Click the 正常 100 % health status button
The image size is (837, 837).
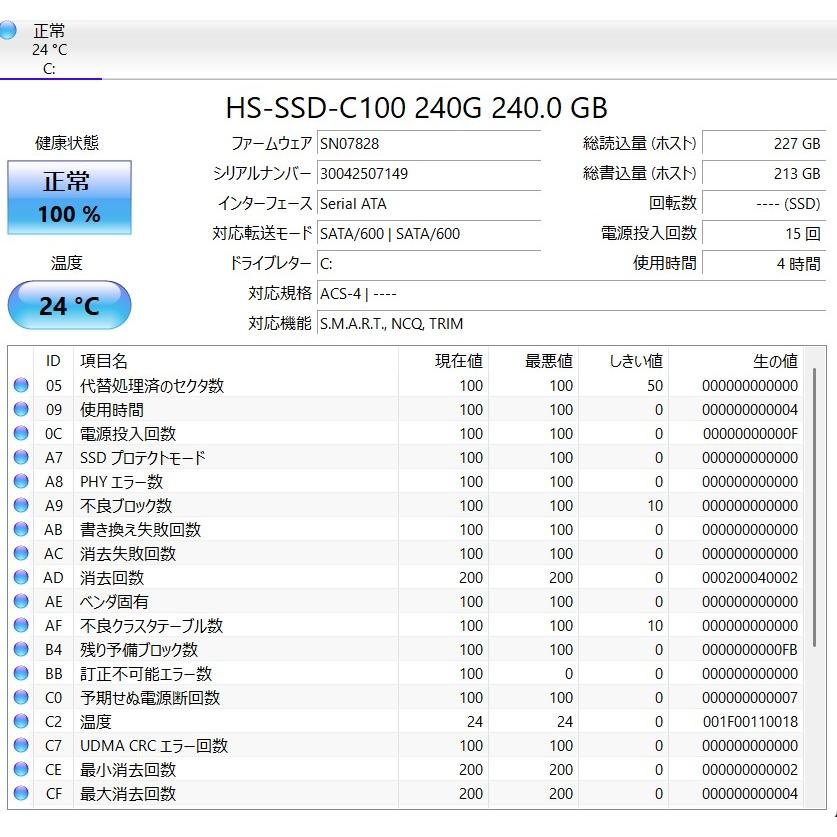click(x=69, y=198)
